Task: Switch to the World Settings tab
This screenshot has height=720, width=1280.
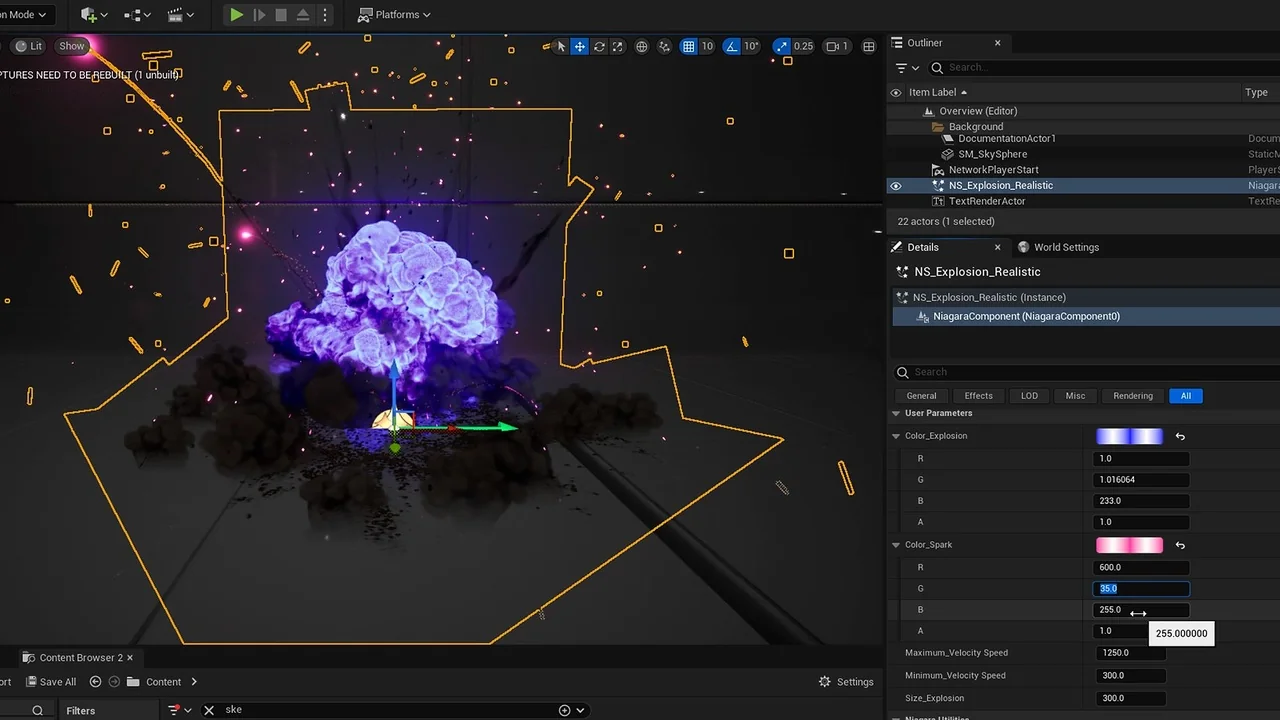Action: 1058,247
